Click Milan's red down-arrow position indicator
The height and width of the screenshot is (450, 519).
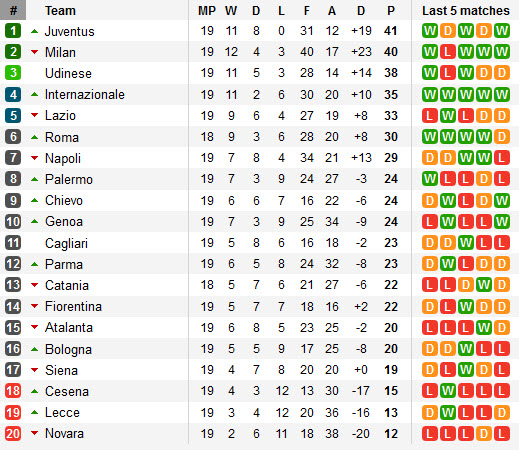tap(34, 52)
